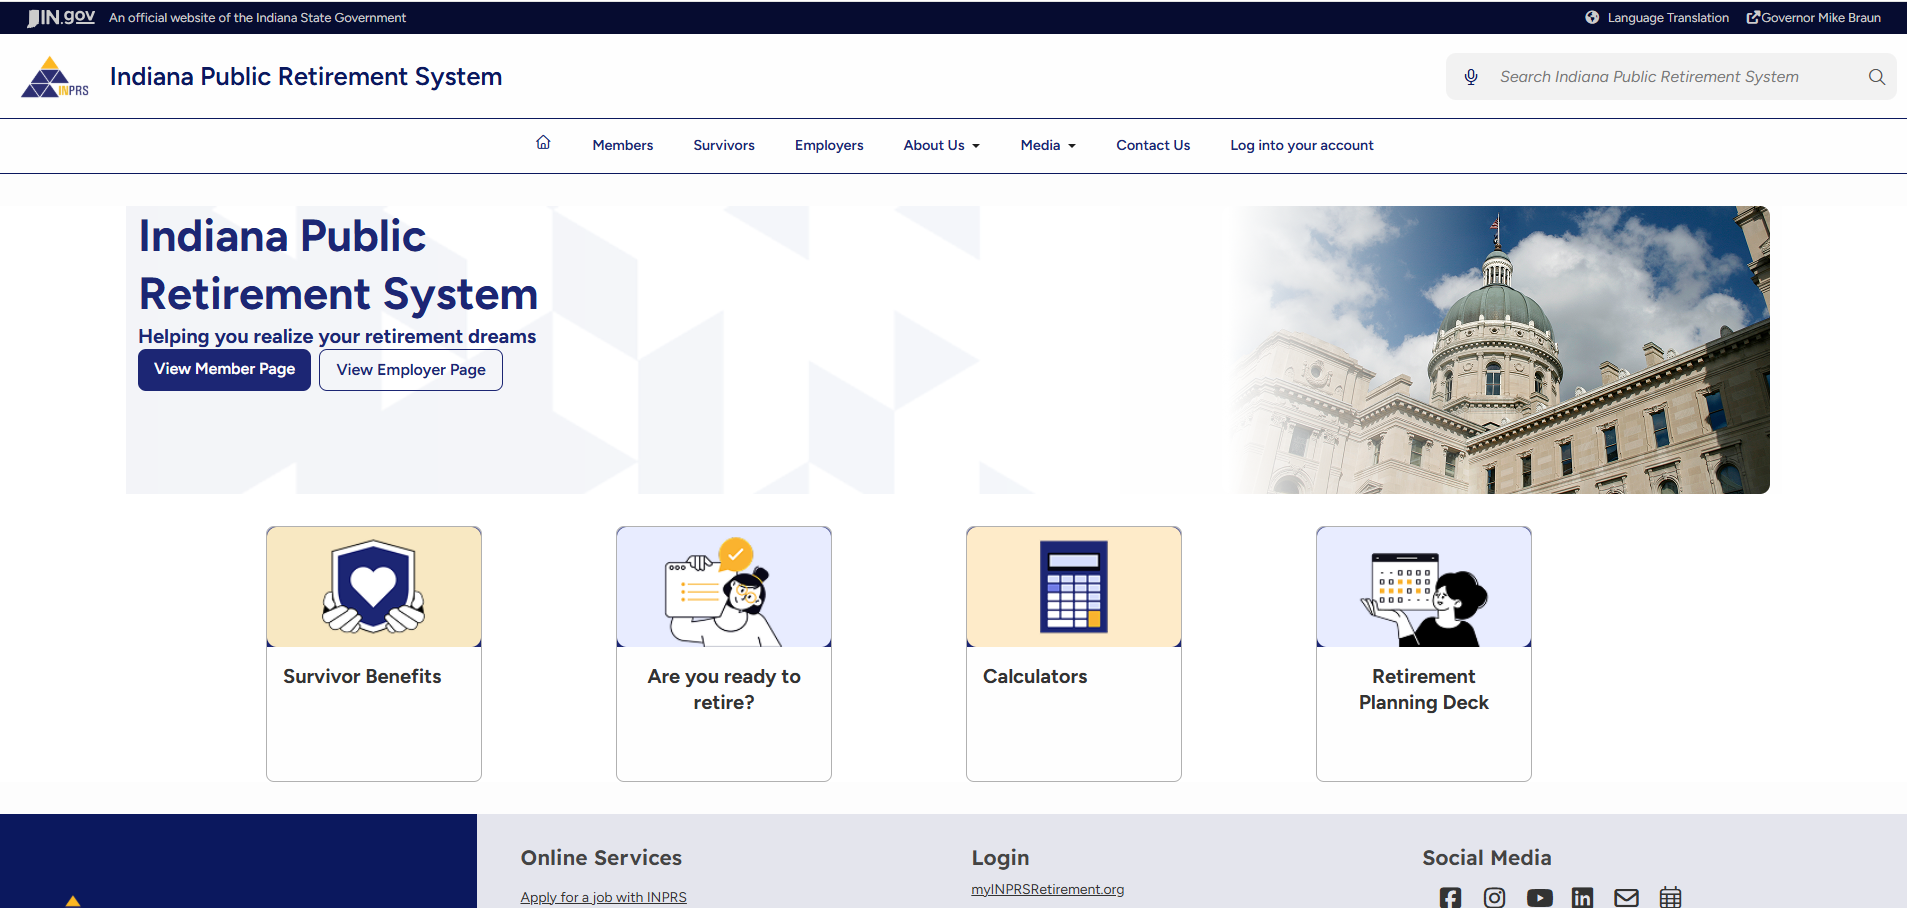This screenshot has height=908, width=1907.
Task: Click the hero heading Indiana Public Retirement System
Action: click(x=338, y=265)
